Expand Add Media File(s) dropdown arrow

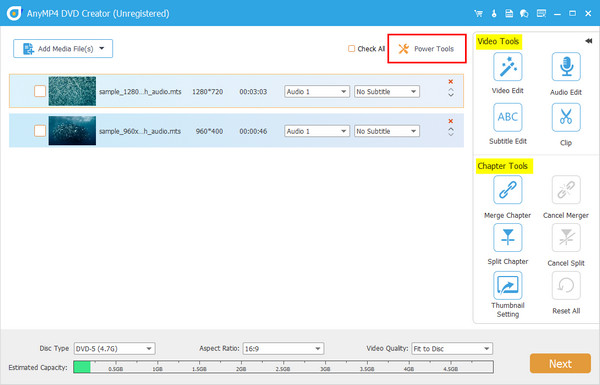click(102, 48)
